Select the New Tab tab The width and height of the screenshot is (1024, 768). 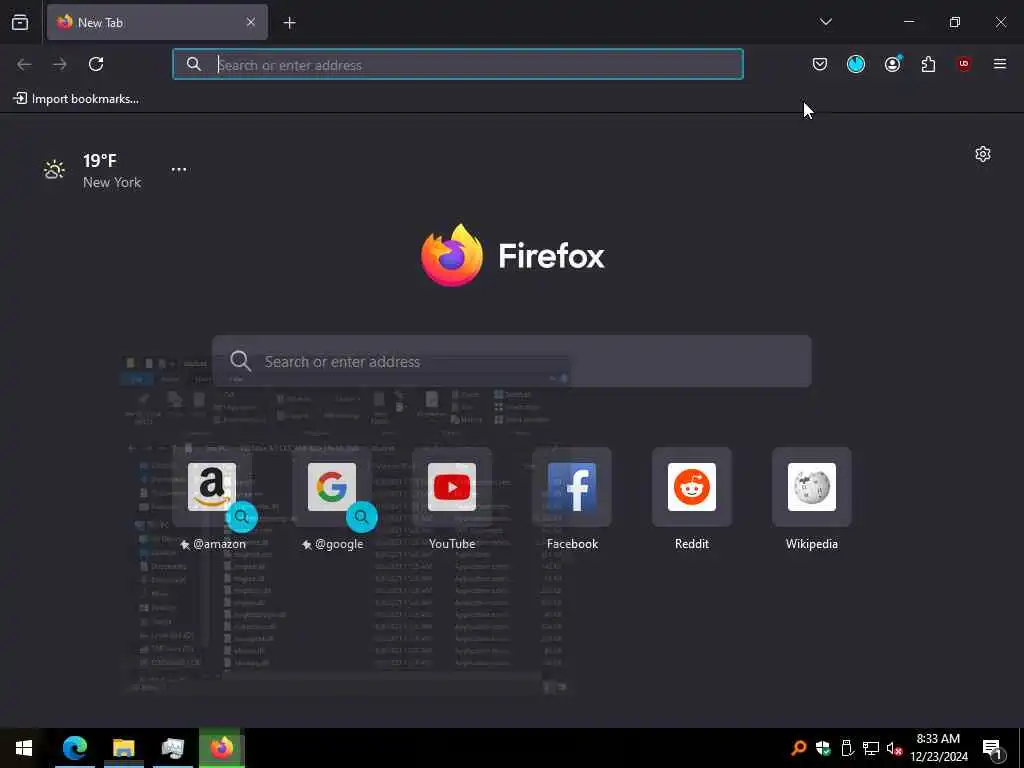coord(157,22)
